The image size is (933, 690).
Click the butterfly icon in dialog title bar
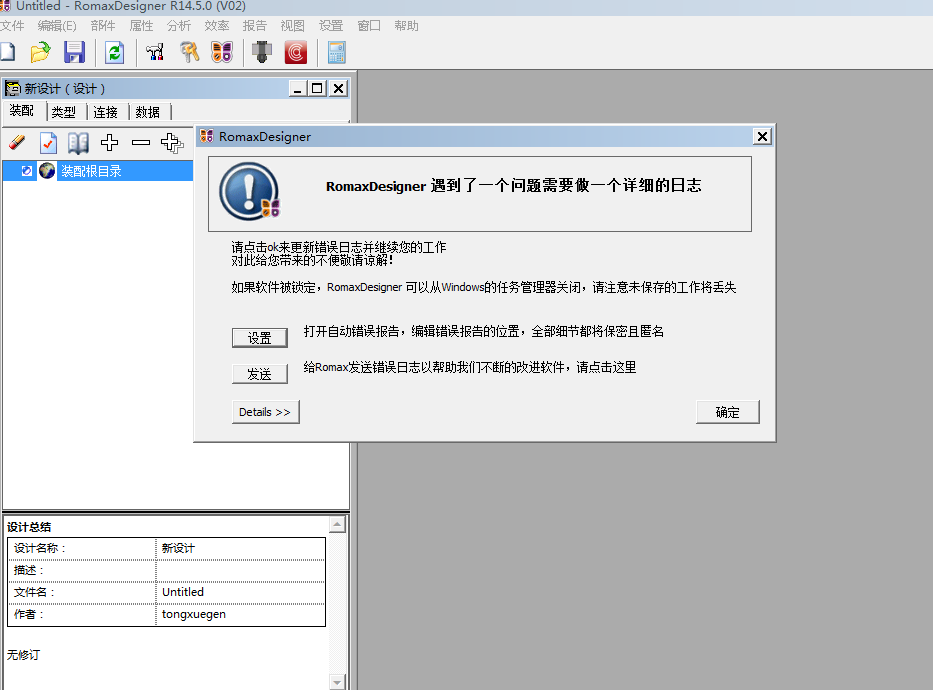pos(206,136)
